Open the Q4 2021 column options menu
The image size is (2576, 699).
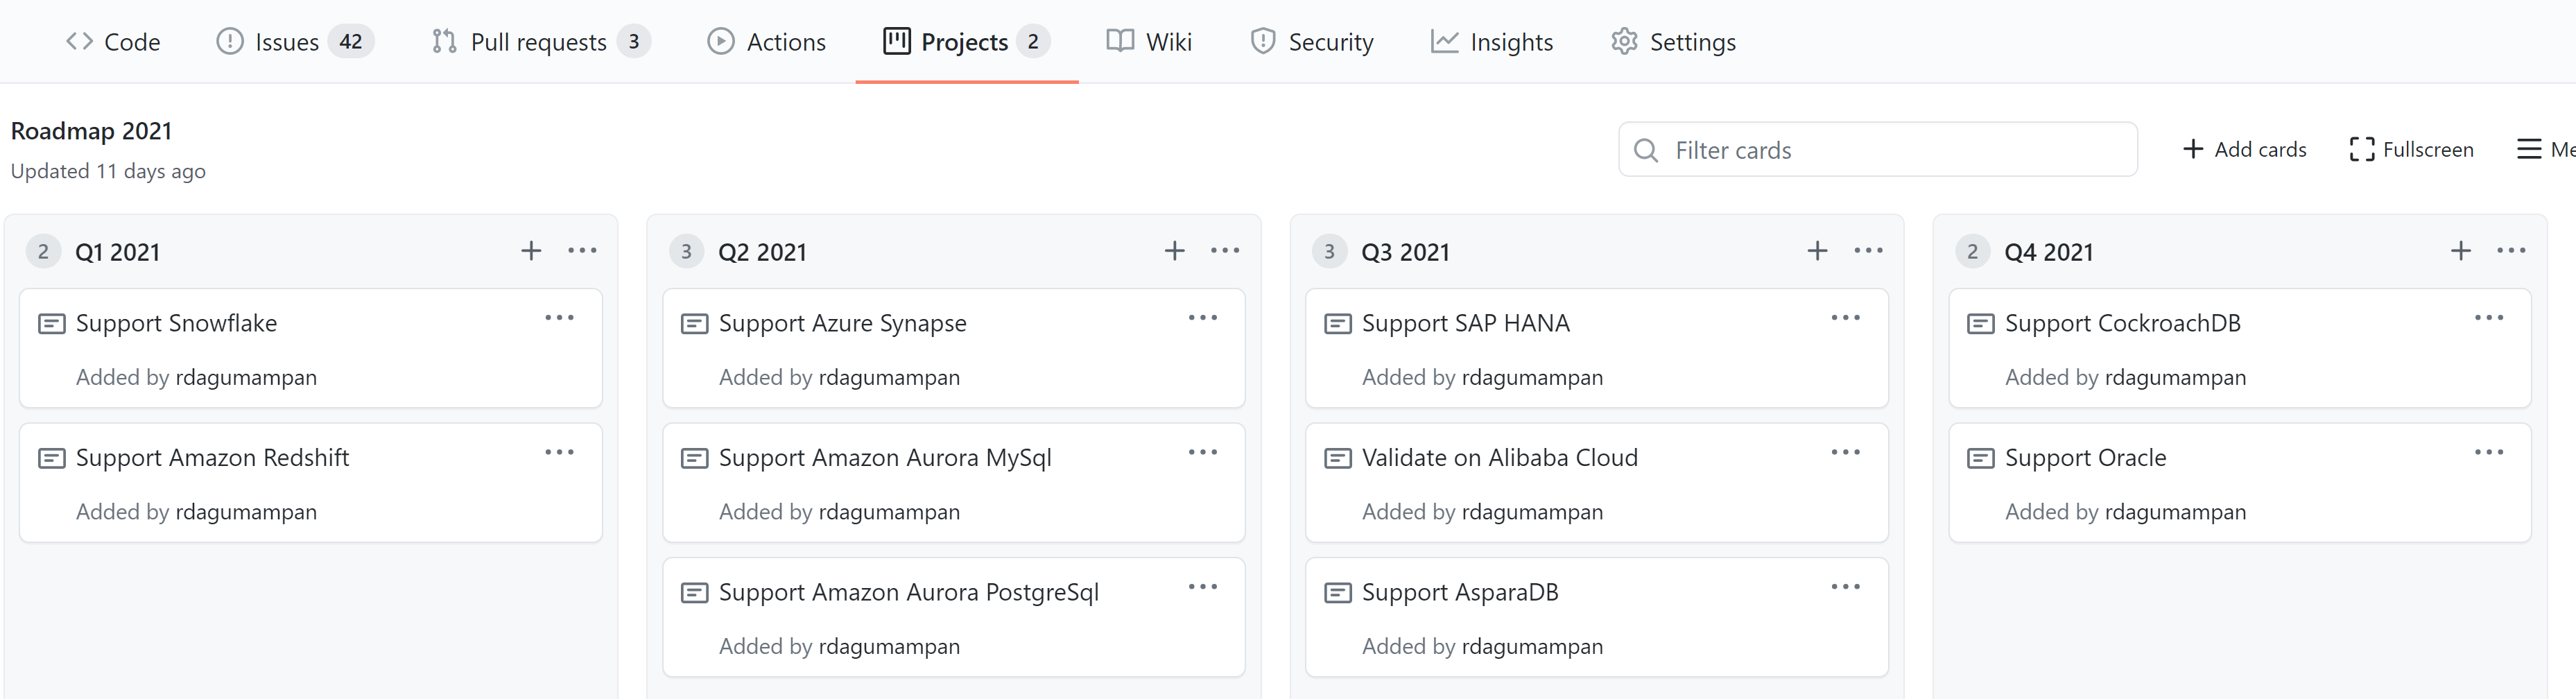(x=2511, y=251)
